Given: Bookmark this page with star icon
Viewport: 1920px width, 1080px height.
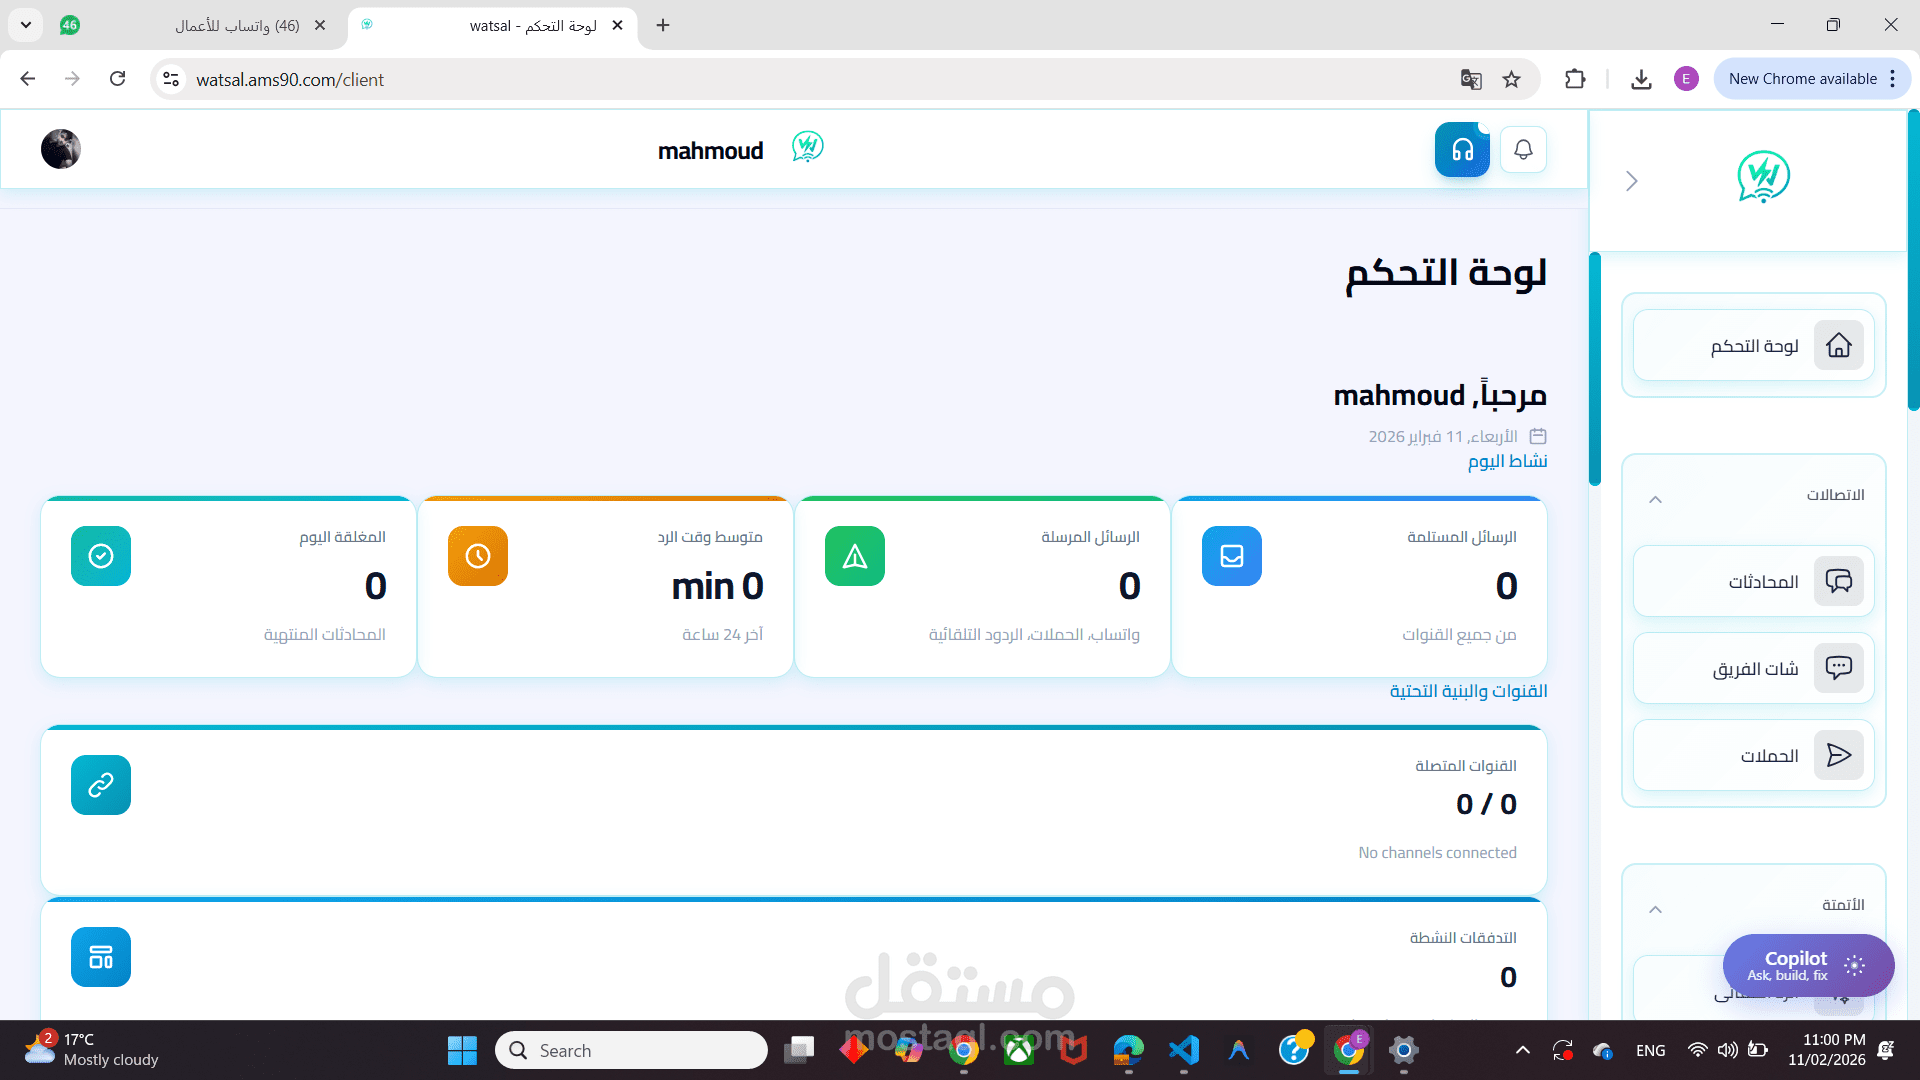Looking at the screenshot, I should point(1511,80).
